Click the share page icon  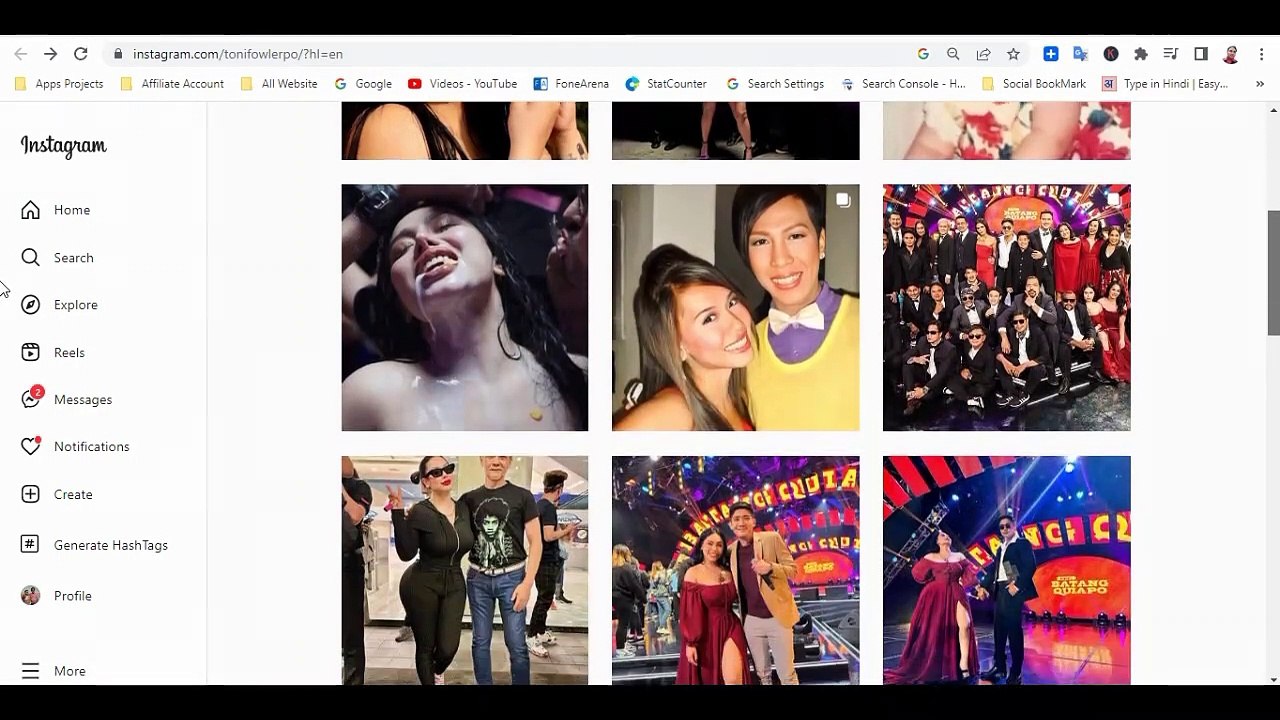point(983,54)
